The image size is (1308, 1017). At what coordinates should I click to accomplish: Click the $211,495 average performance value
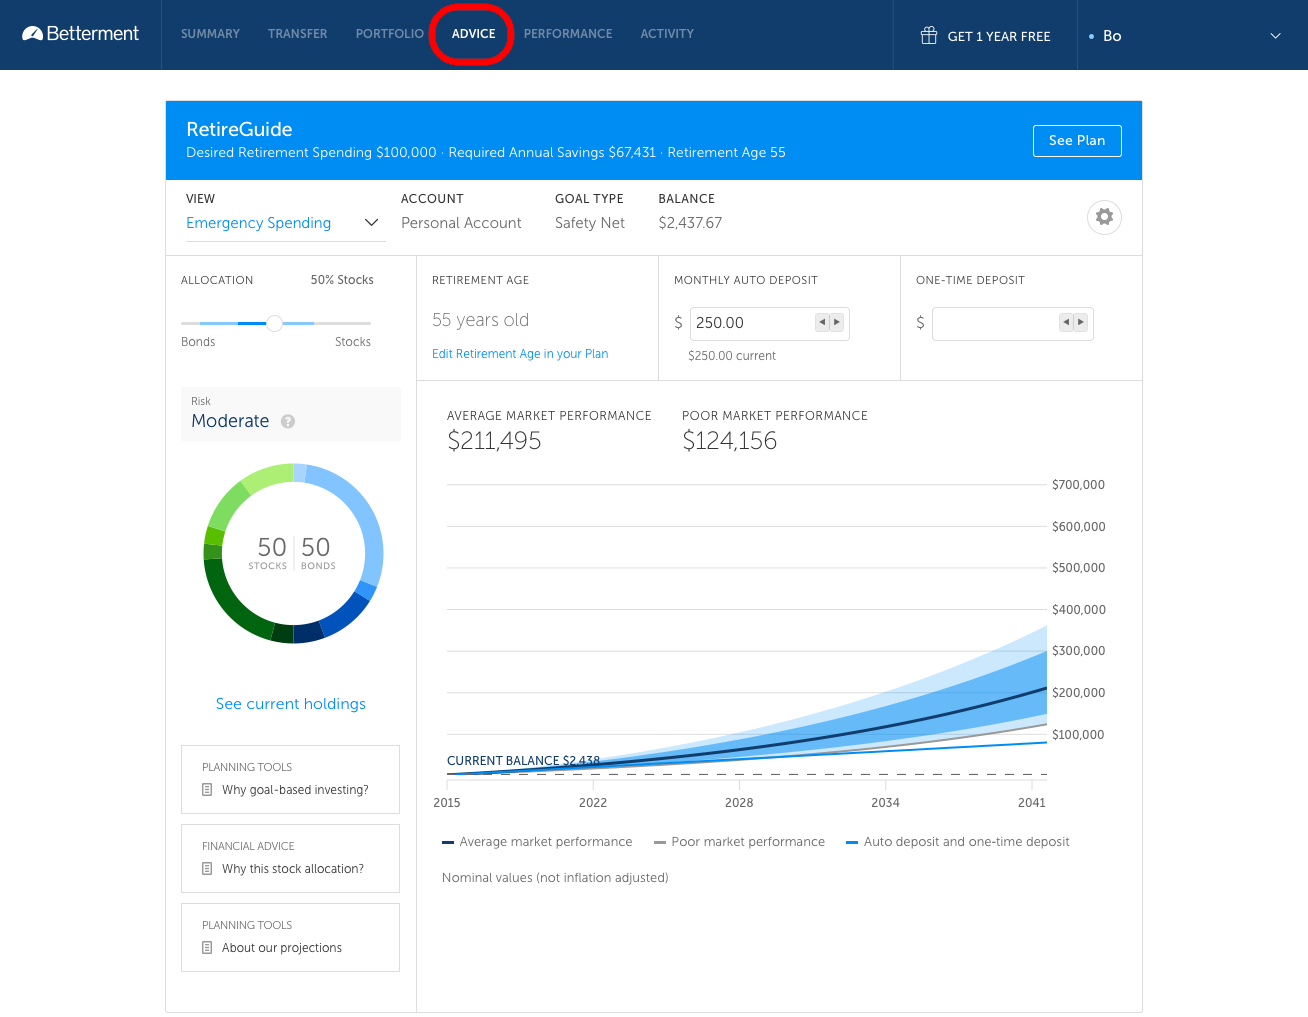(494, 441)
